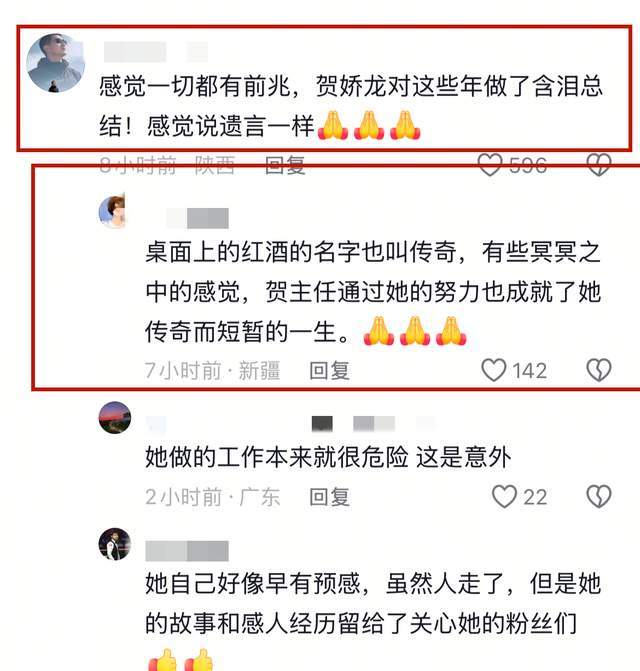Open sunset avatar of the Guangdong commenter

point(115,418)
